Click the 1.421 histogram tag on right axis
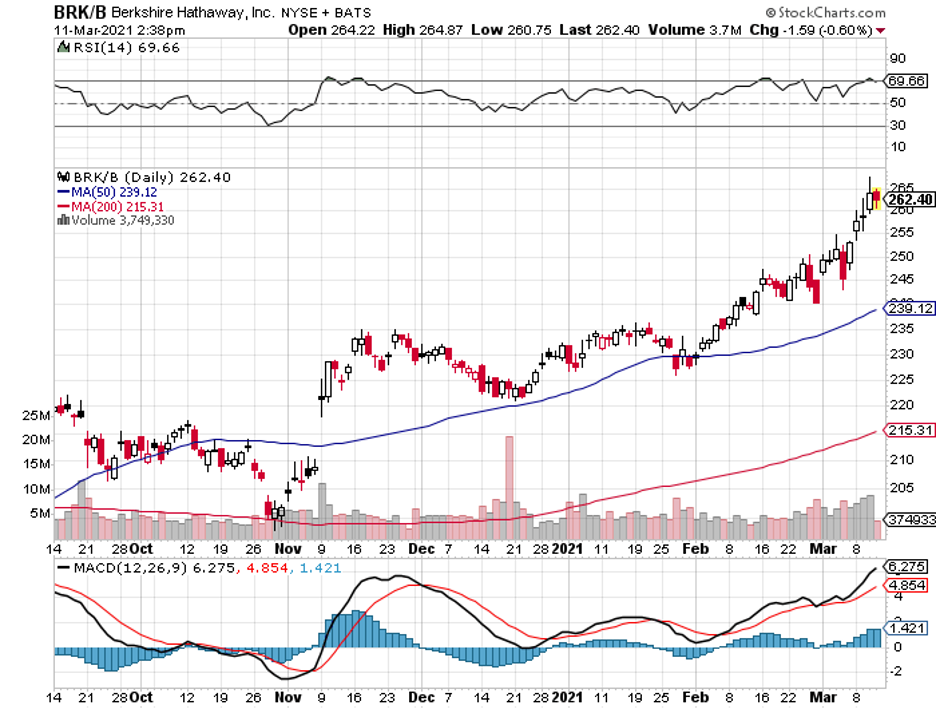Viewport: 936px width, 710px height. [x=907, y=628]
